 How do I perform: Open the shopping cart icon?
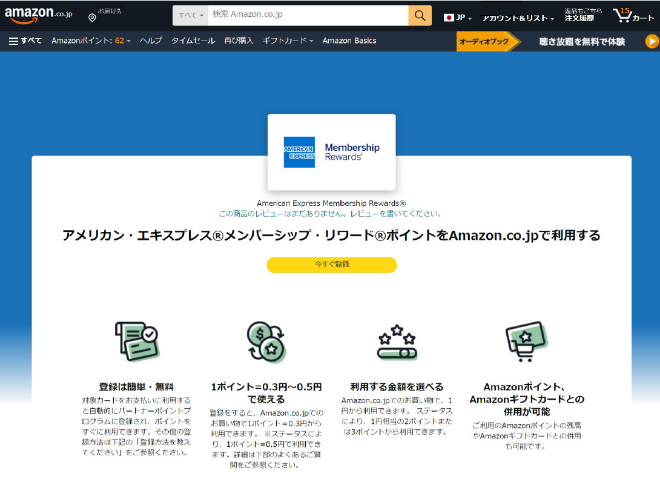pyautogui.click(x=623, y=15)
